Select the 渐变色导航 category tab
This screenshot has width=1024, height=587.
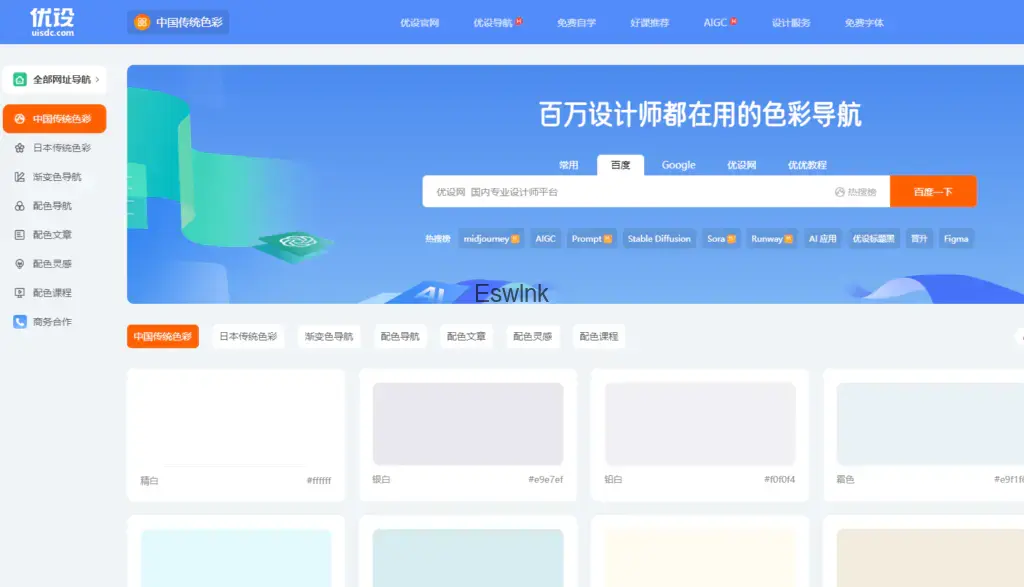click(329, 337)
